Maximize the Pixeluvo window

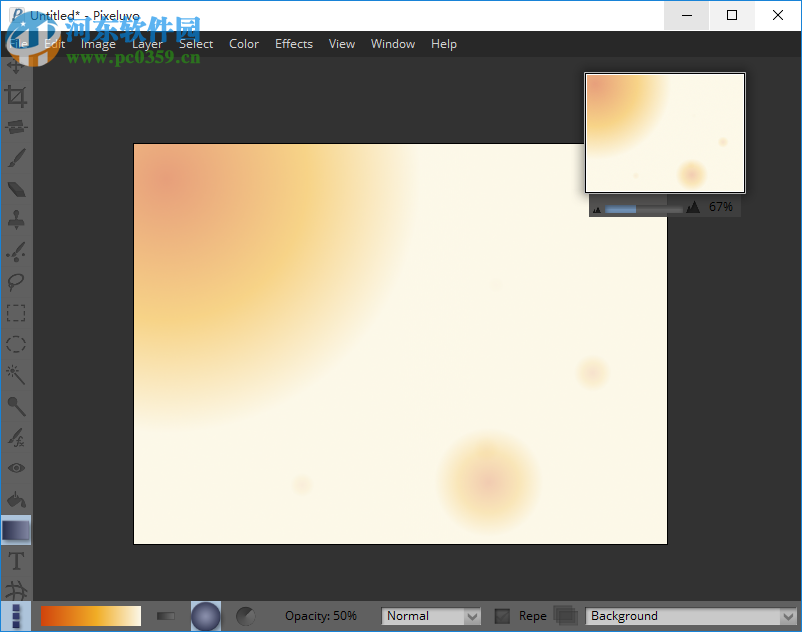click(x=732, y=15)
